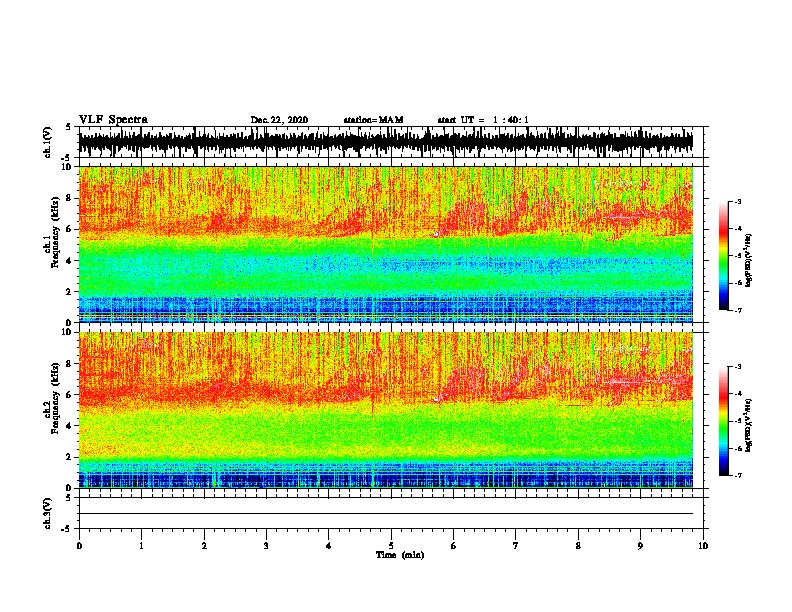Click the log(PSD) label beside ch.2 colorbar

pos(748,425)
